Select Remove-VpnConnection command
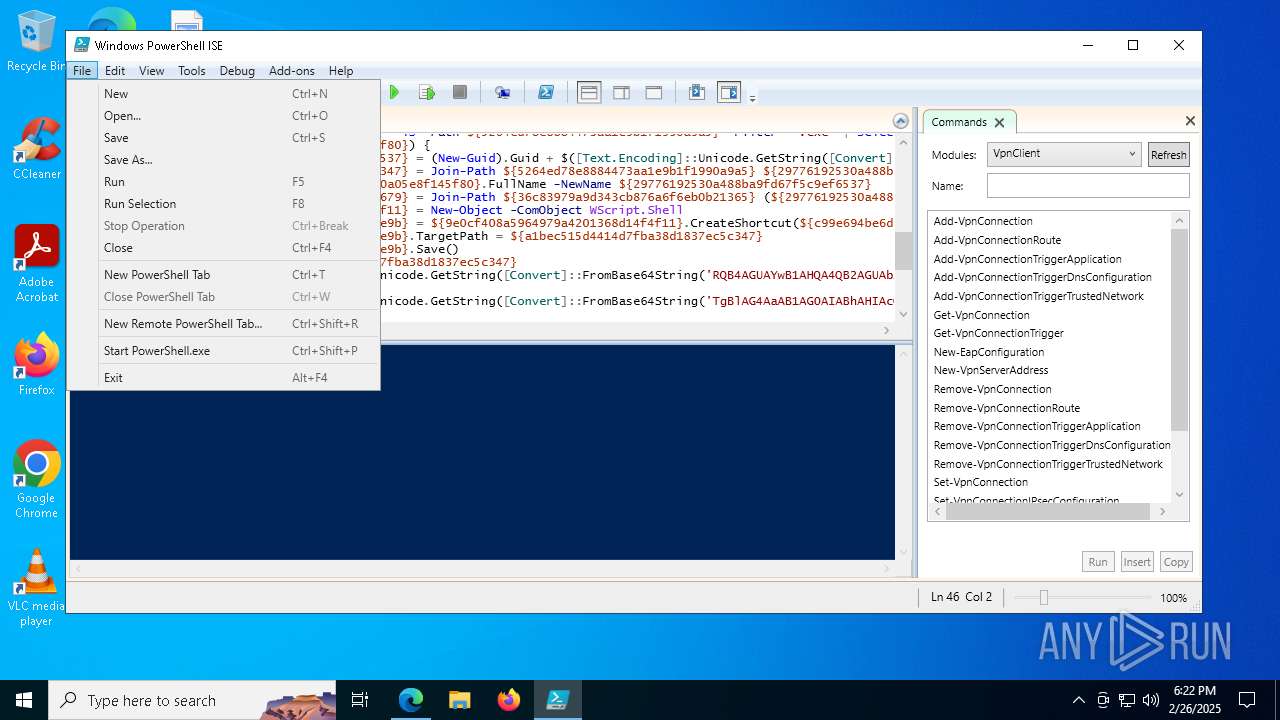The height and width of the screenshot is (720, 1280). (x=992, y=389)
